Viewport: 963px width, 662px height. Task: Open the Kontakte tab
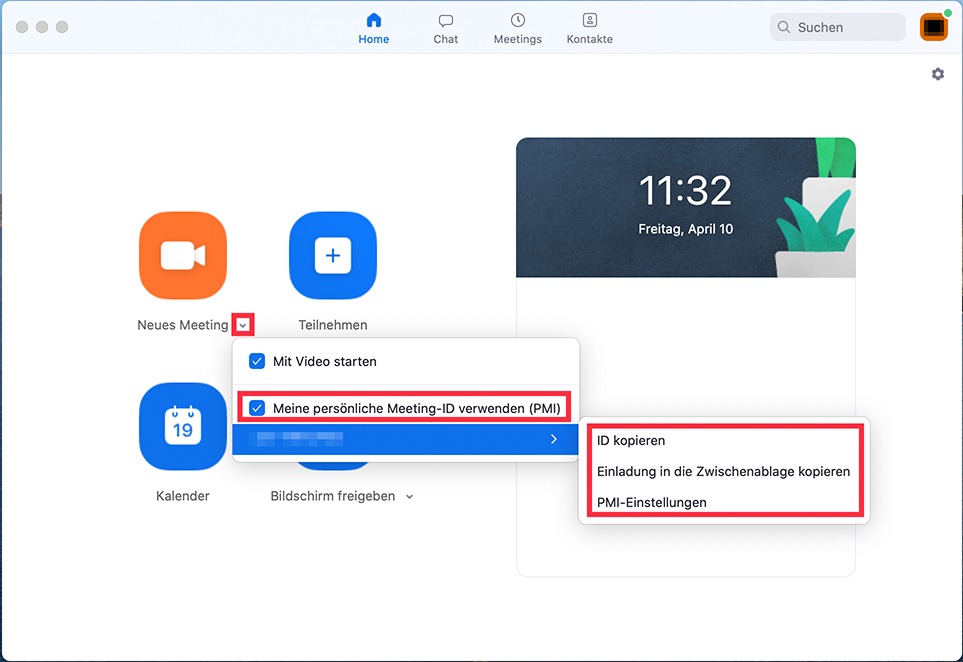(590, 29)
